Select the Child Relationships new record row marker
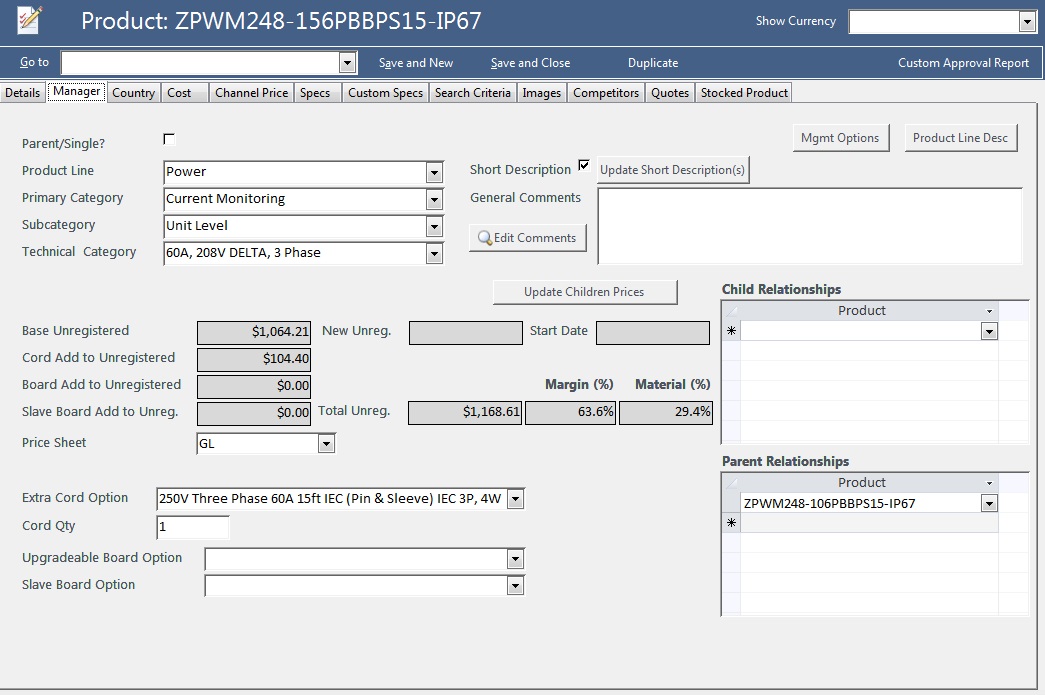The width and height of the screenshot is (1045, 695). (x=731, y=331)
